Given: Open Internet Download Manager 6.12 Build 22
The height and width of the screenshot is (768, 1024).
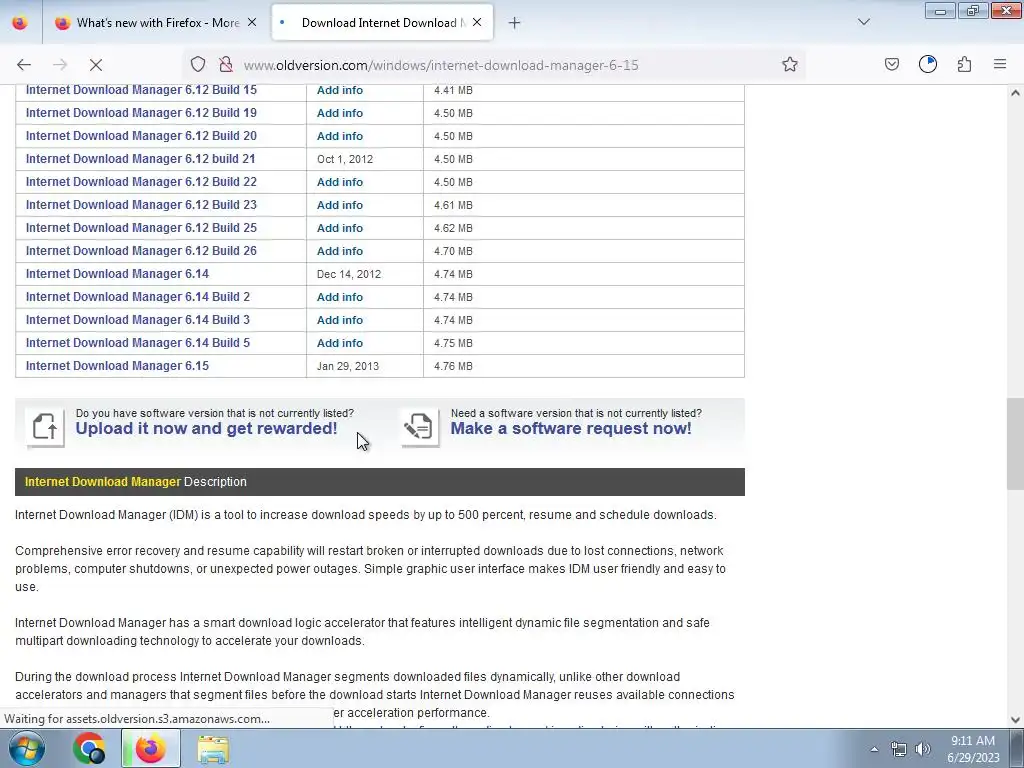Looking at the screenshot, I should tap(141, 182).
